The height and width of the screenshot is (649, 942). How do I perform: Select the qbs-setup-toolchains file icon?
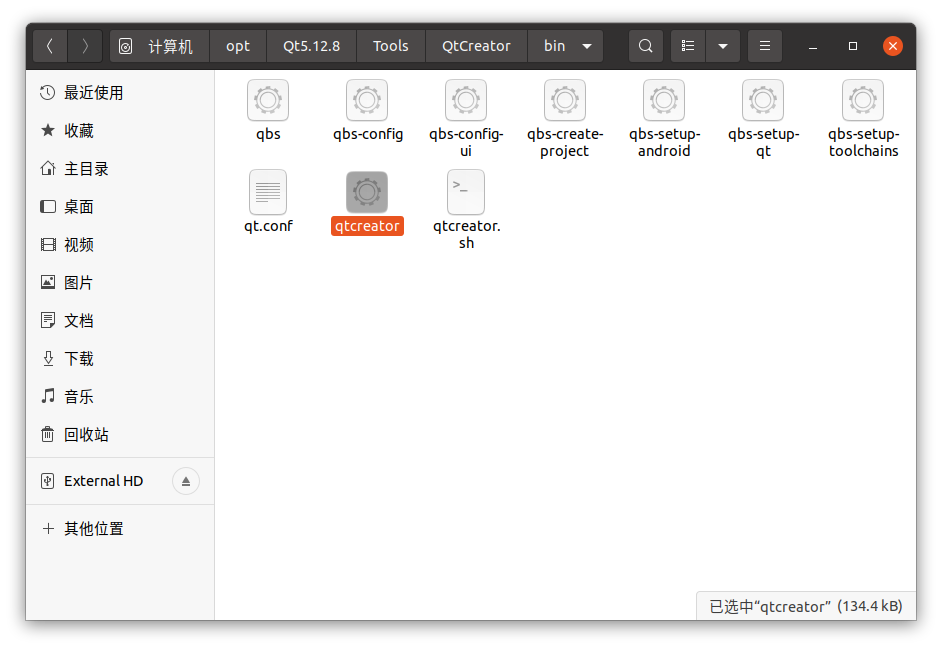[863, 100]
